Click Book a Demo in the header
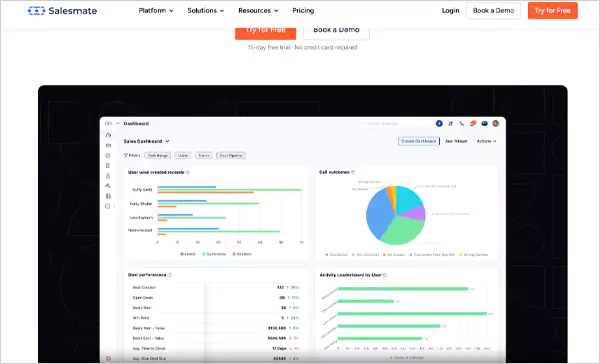 coord(493,11)
